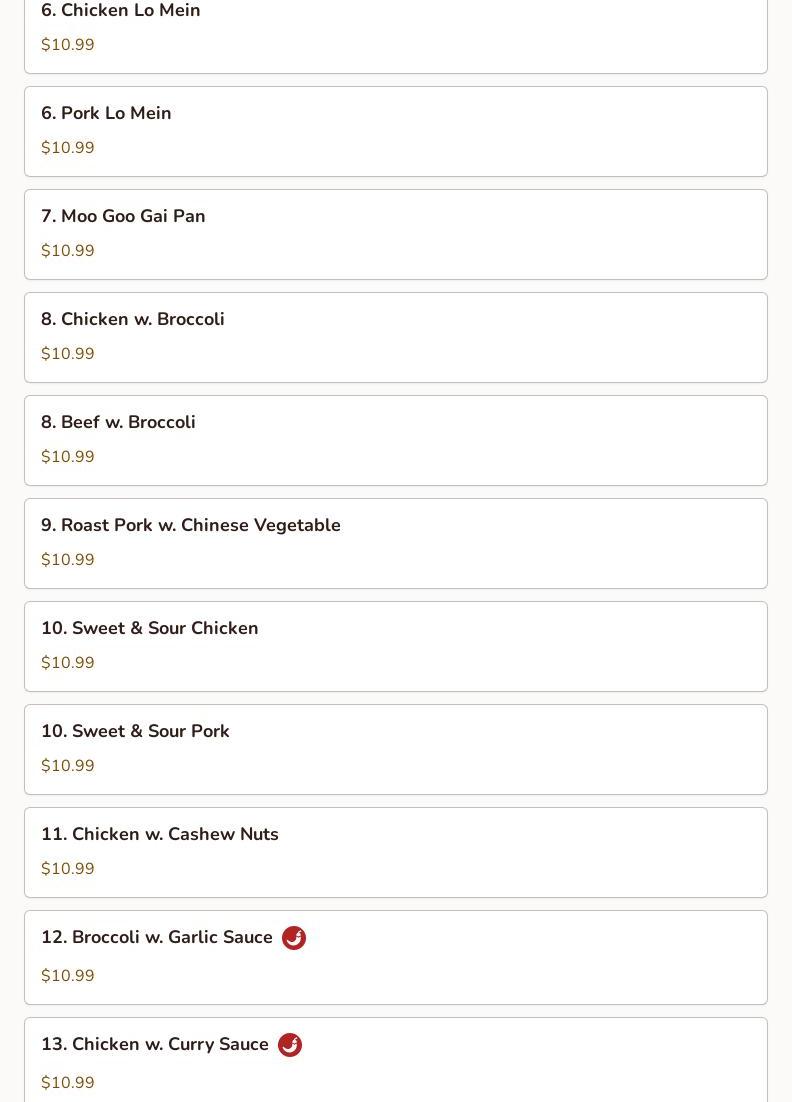Select 6. Pork Lo Mein menu item

click(396, 131)
